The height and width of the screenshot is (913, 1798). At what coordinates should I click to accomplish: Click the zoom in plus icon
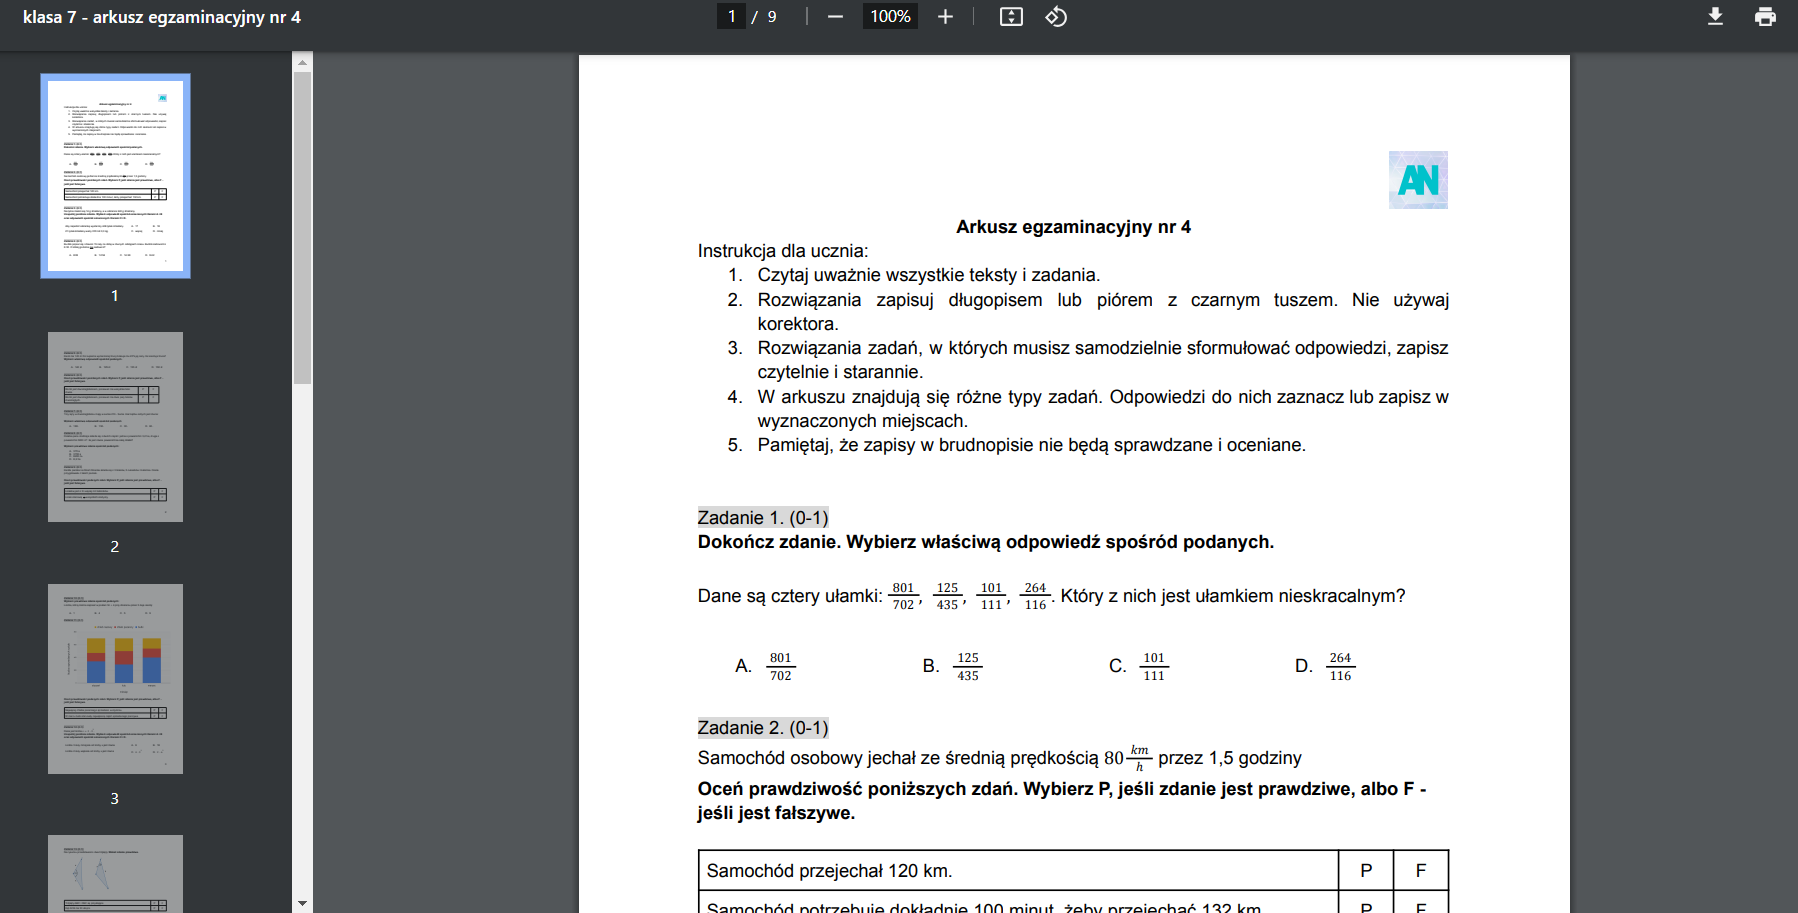[945, 17]
